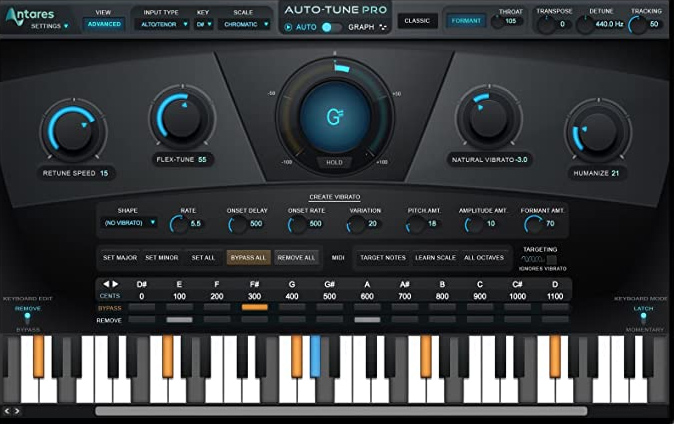The width and height of the screenshot is (674, 424).
Task: Open the Input Type Alto/Tenor dropdown
Action: [x=162, y=25]
